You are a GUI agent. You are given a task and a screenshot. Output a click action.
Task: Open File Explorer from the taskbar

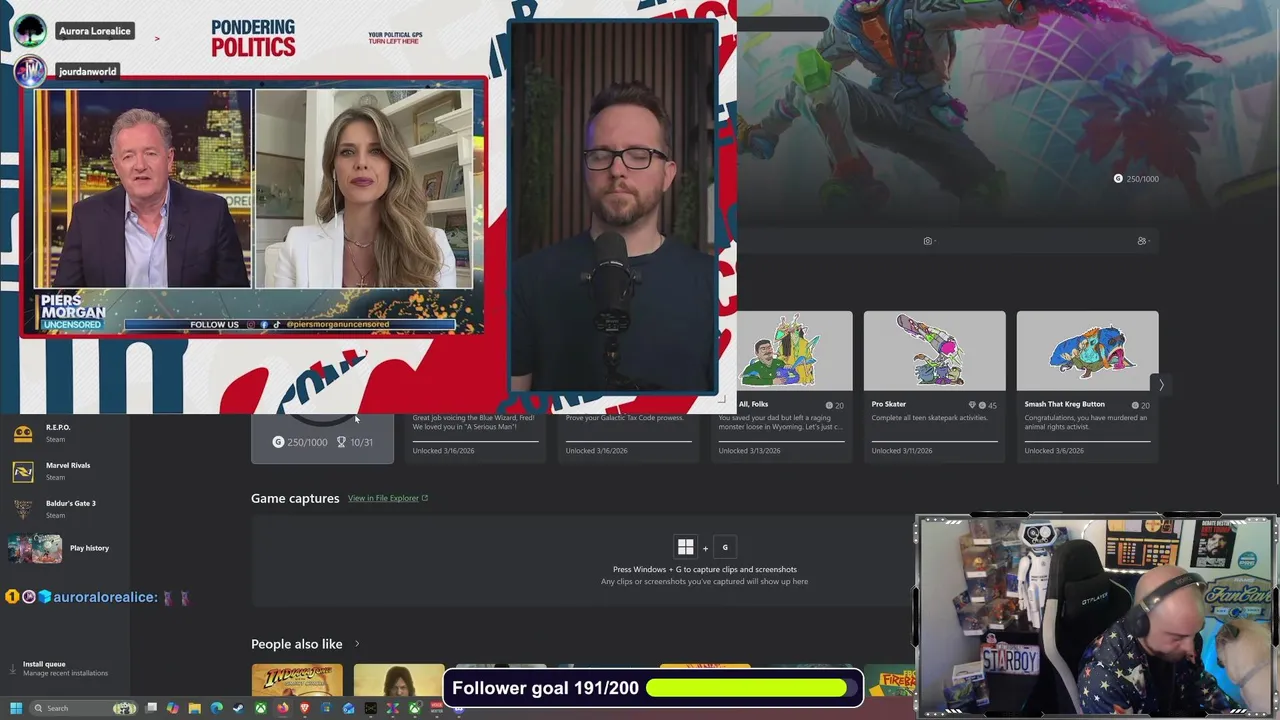pyautogui.click(x=195, y=708)
